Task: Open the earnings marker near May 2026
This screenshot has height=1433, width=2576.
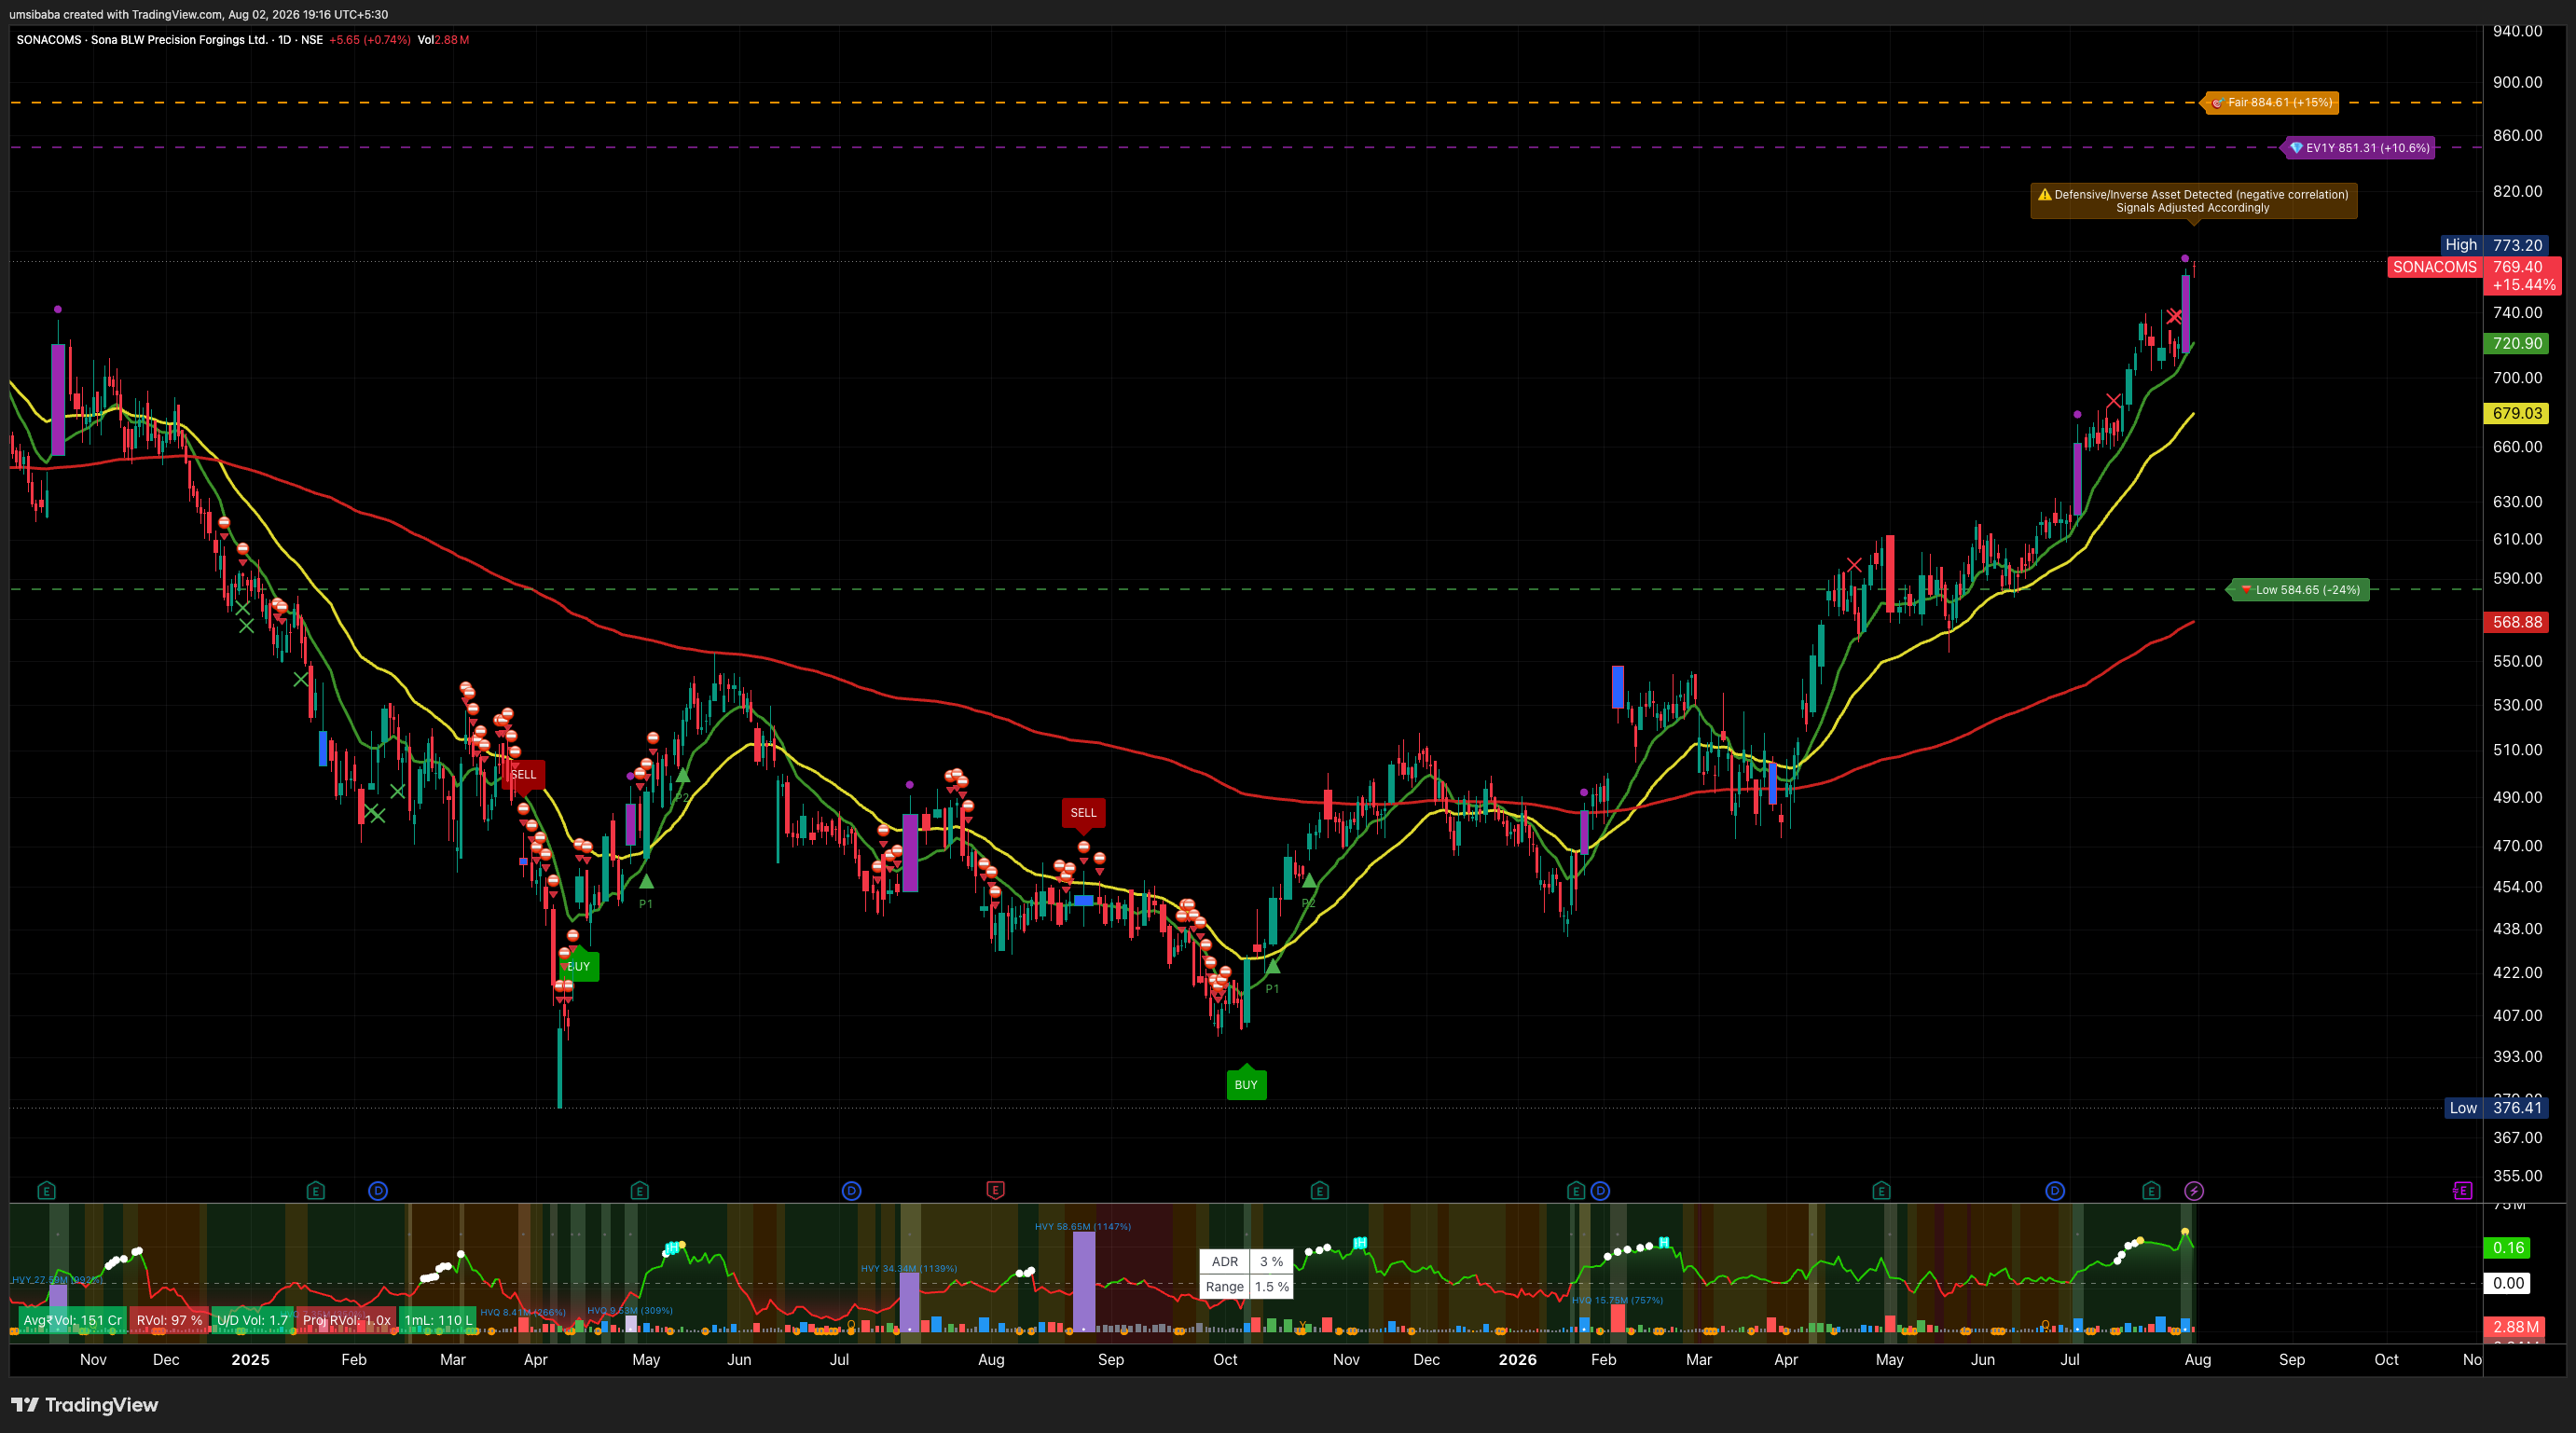Action: point(1881,1190)
